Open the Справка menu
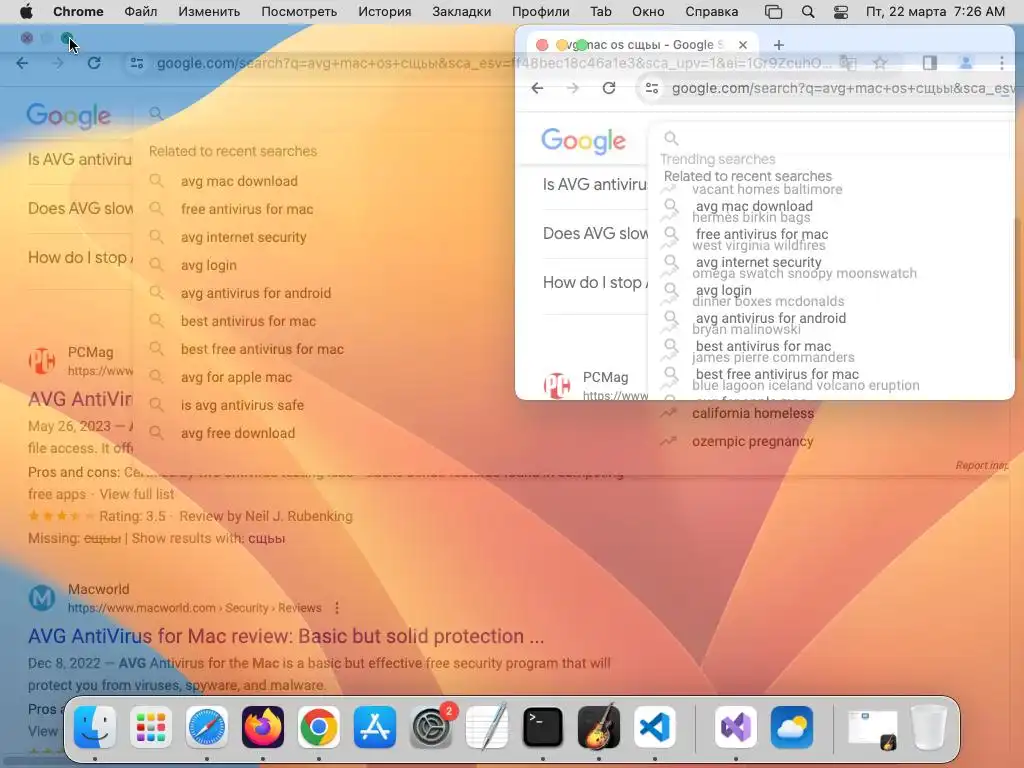 point(712,12)
